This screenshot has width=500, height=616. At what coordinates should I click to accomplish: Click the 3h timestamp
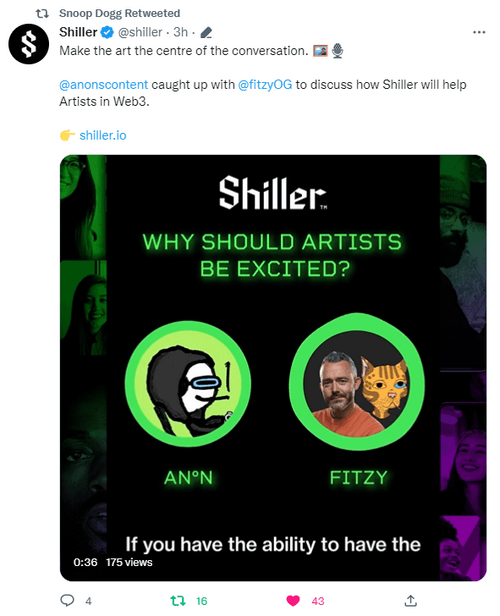click(x=181, y=32)
